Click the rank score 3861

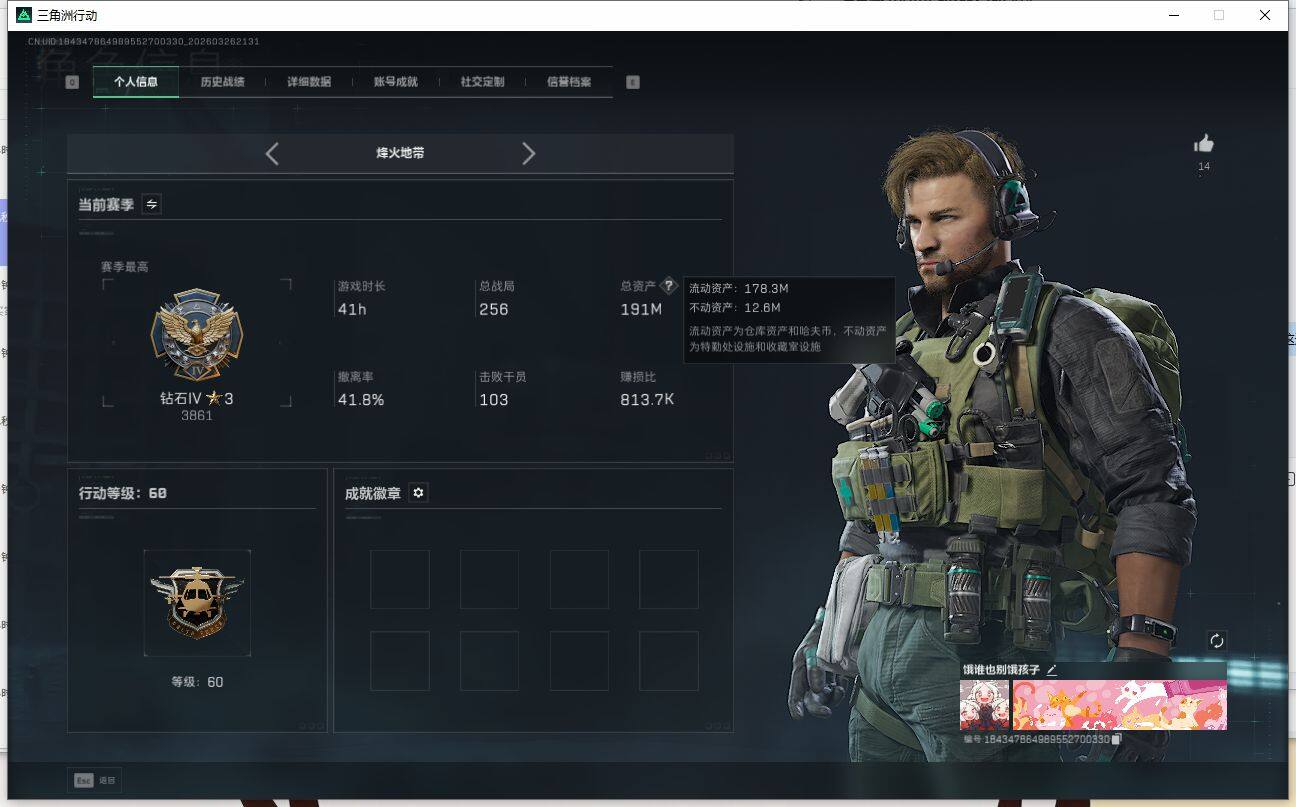pos(197,416)
